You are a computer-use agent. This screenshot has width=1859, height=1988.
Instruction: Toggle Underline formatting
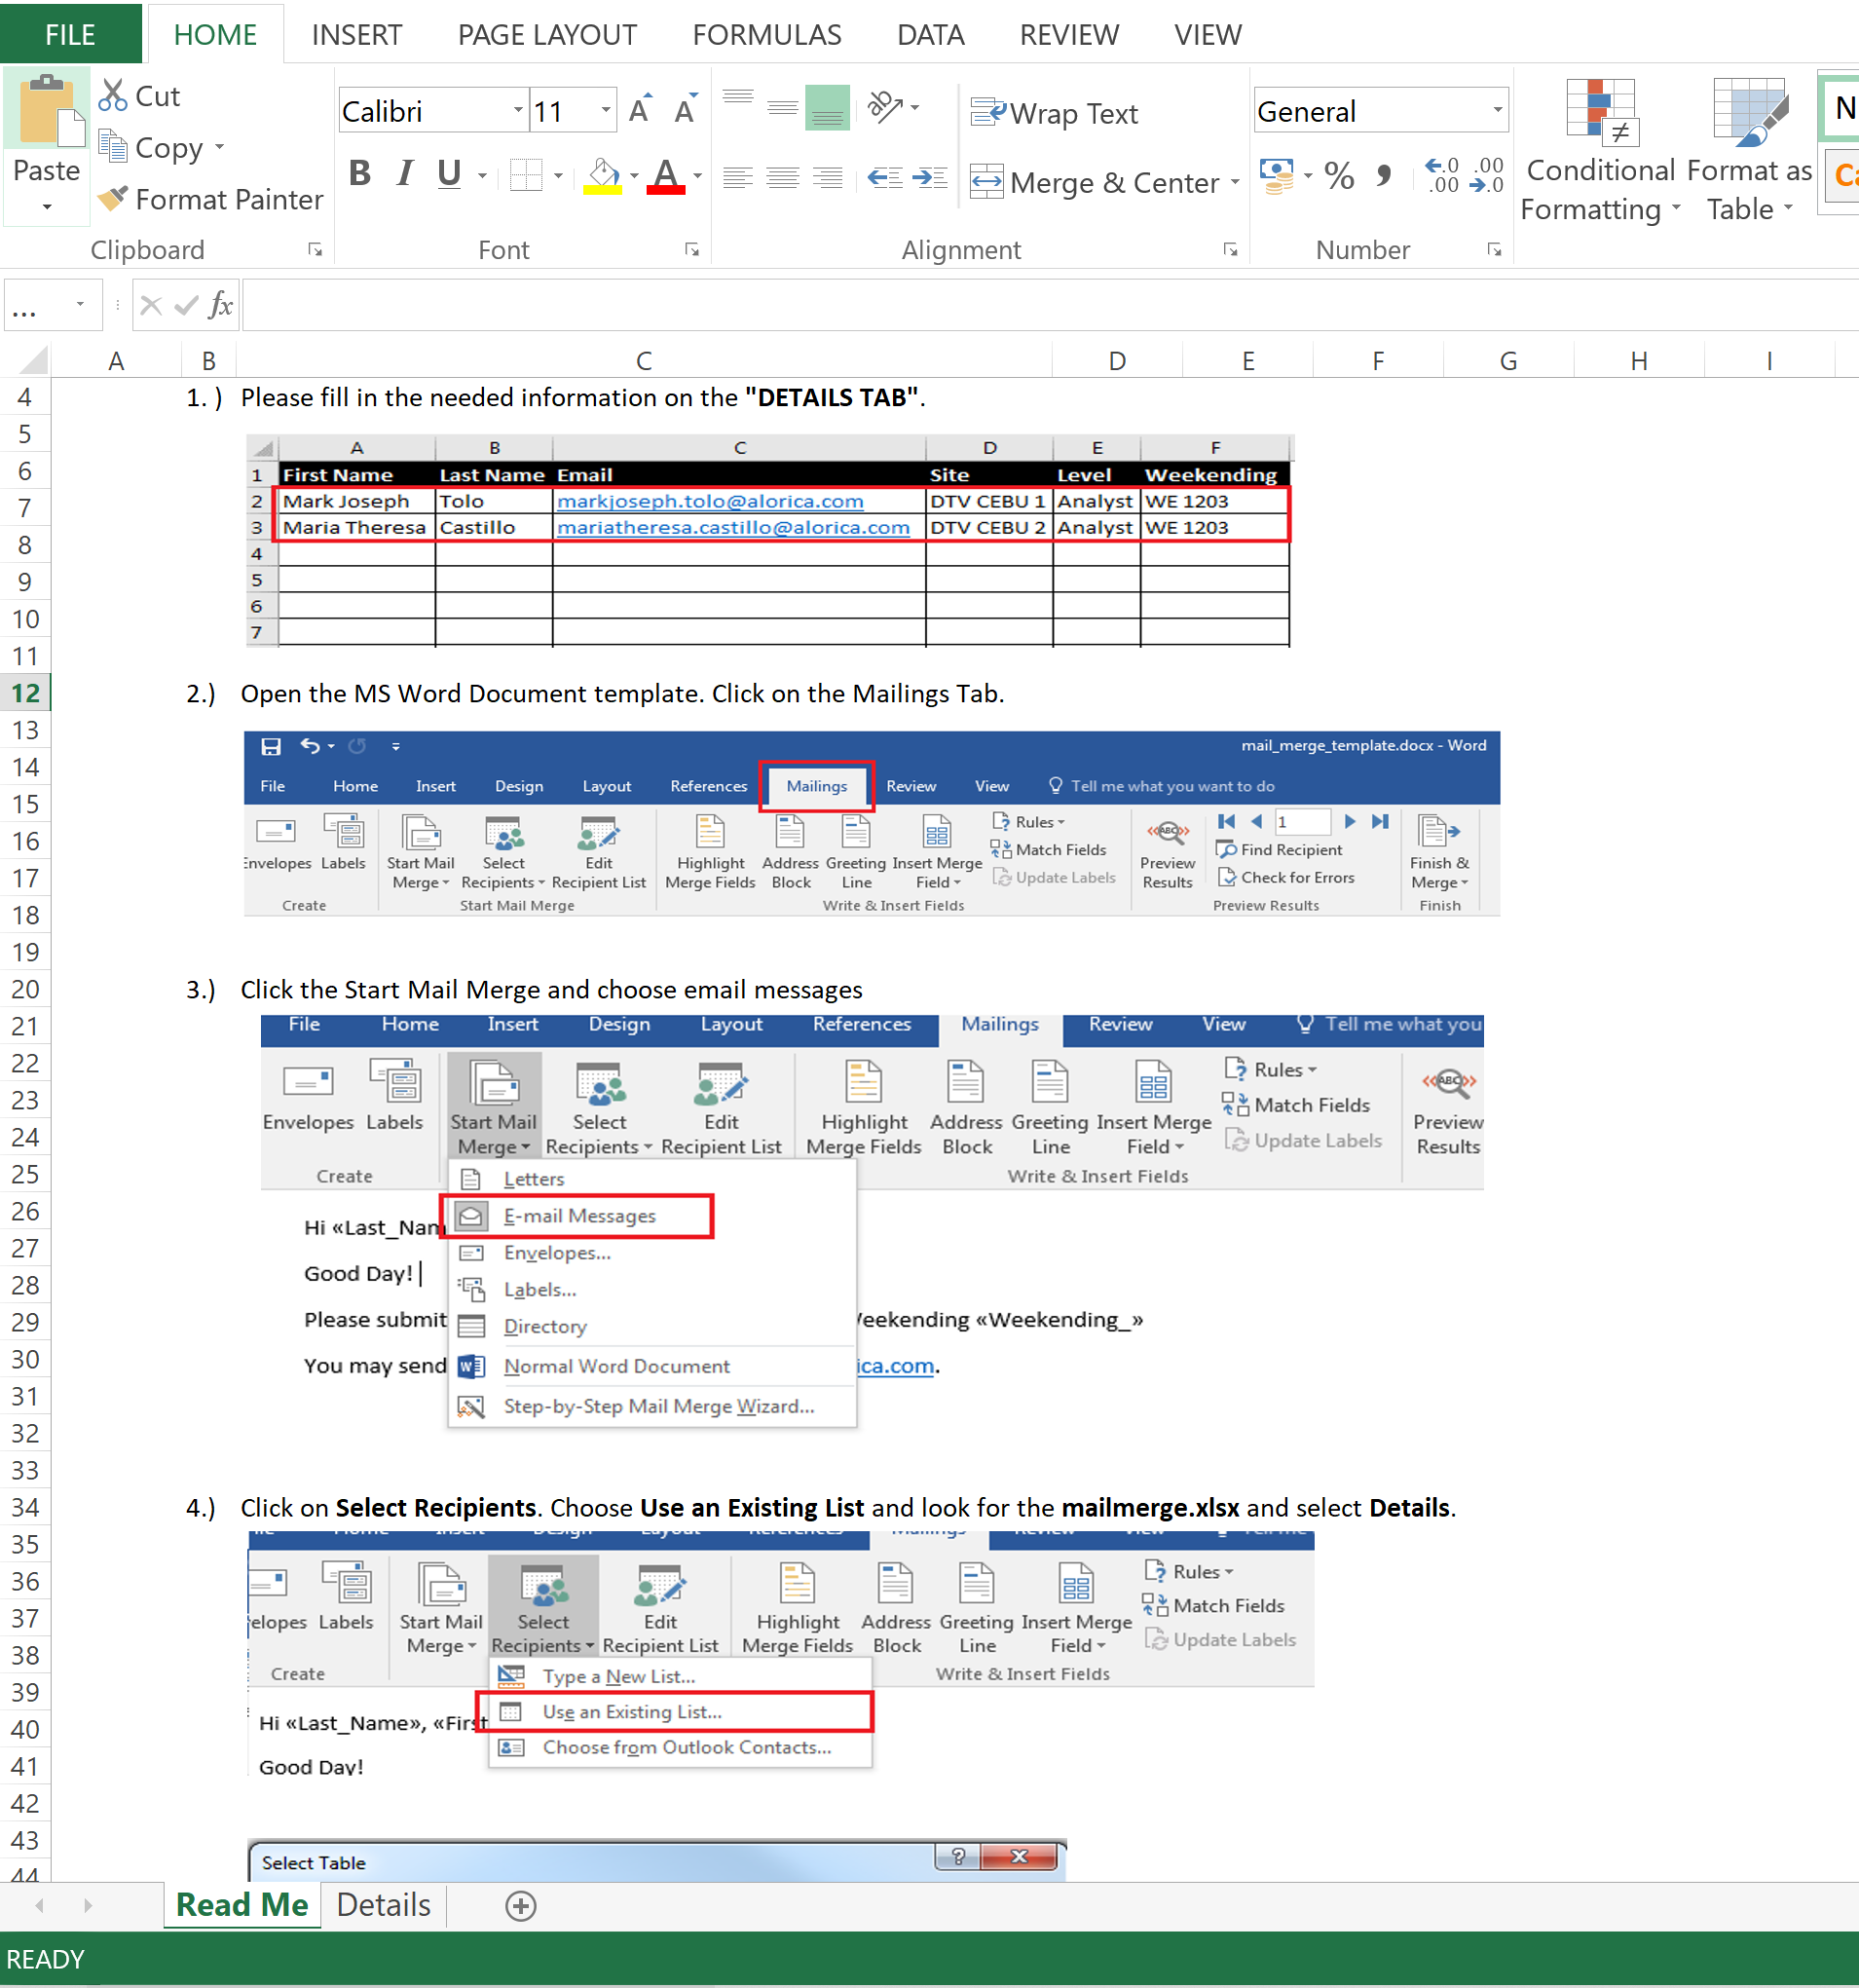(449, 175)
